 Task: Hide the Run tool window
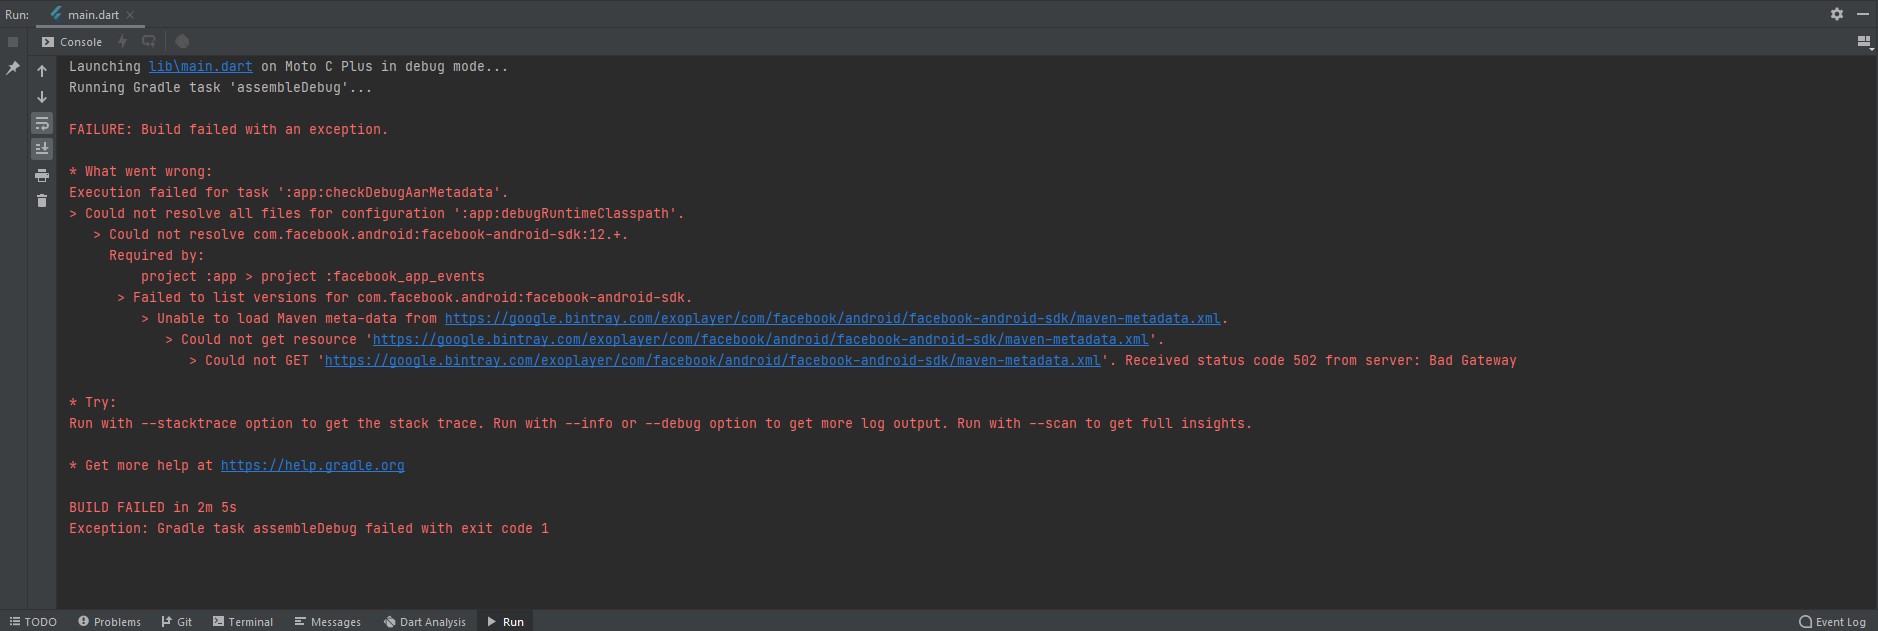click(x=1863, y=14)
